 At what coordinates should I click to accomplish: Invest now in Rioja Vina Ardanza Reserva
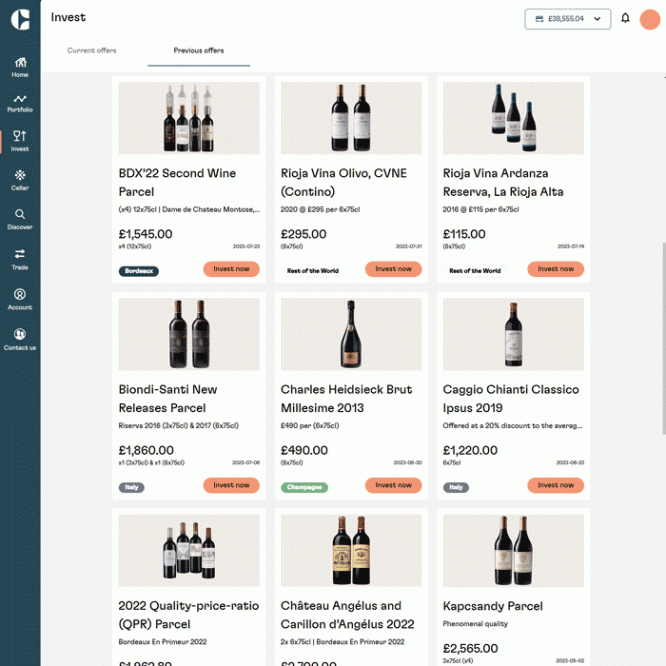[556, 269]
